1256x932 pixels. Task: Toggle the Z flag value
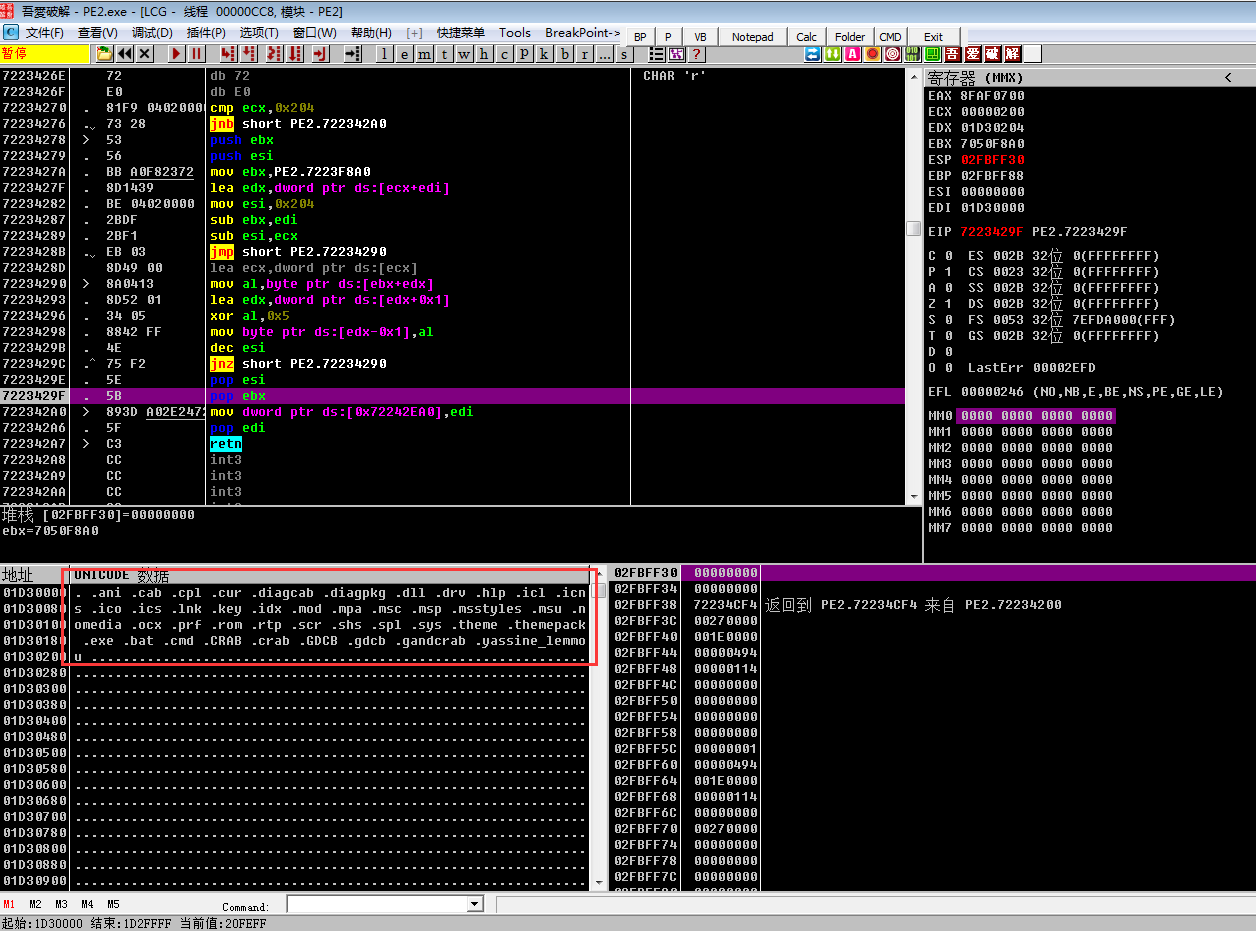[x=949, y=304]
